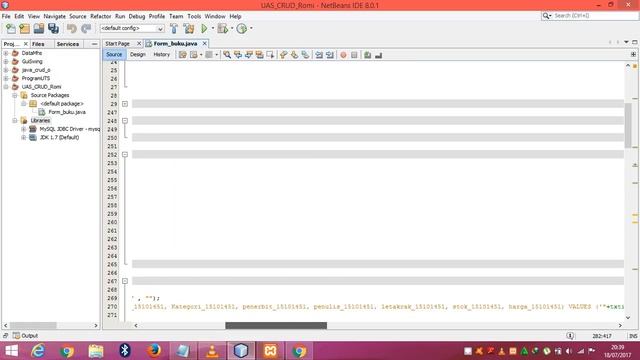640x360 pixels.
Task: Open the Debug Project dropdown arrow
Action: 232,28
